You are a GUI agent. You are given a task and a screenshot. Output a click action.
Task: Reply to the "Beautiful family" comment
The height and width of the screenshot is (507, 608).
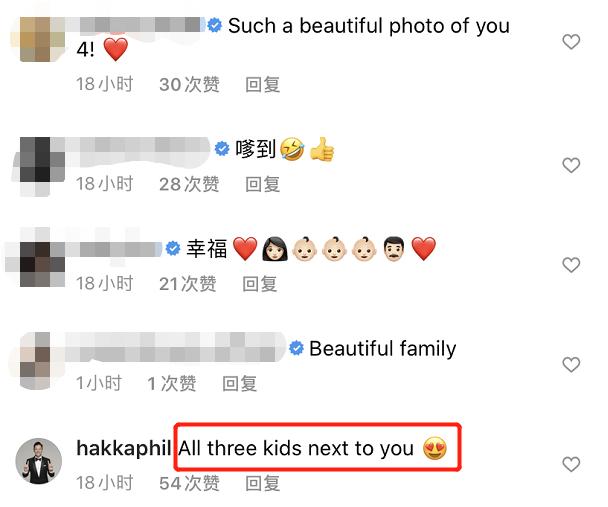coord(239,384)
